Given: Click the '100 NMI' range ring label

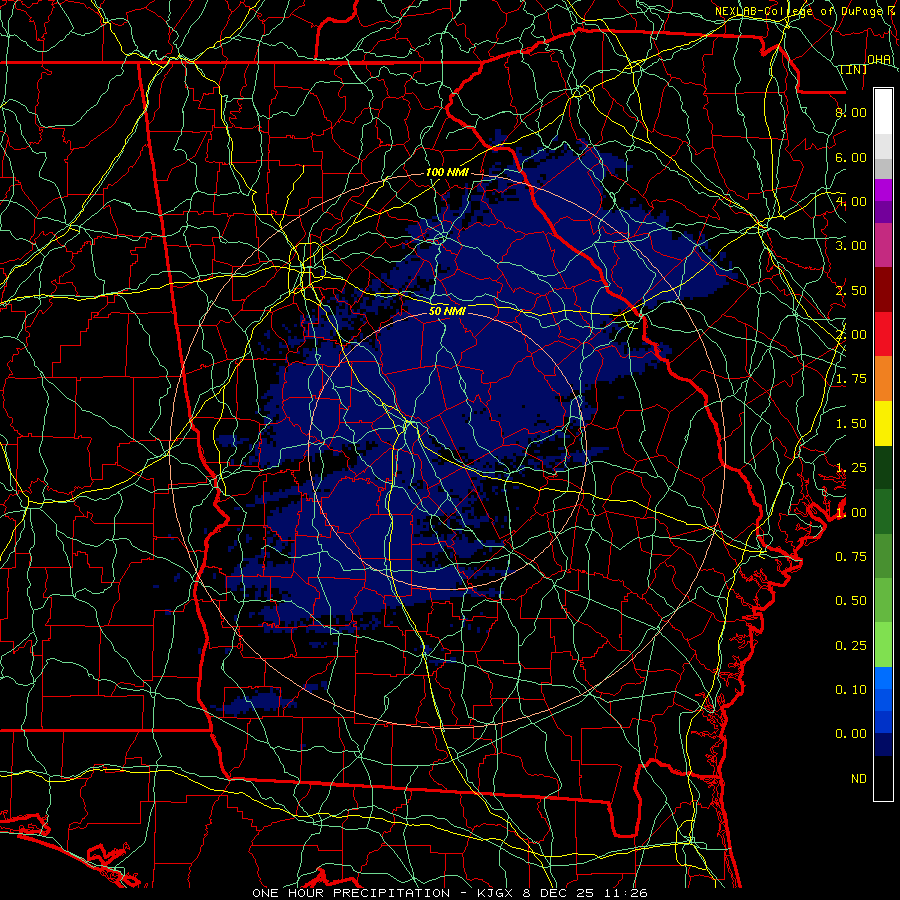Looking at the screenshot, I should pos(447,172).
